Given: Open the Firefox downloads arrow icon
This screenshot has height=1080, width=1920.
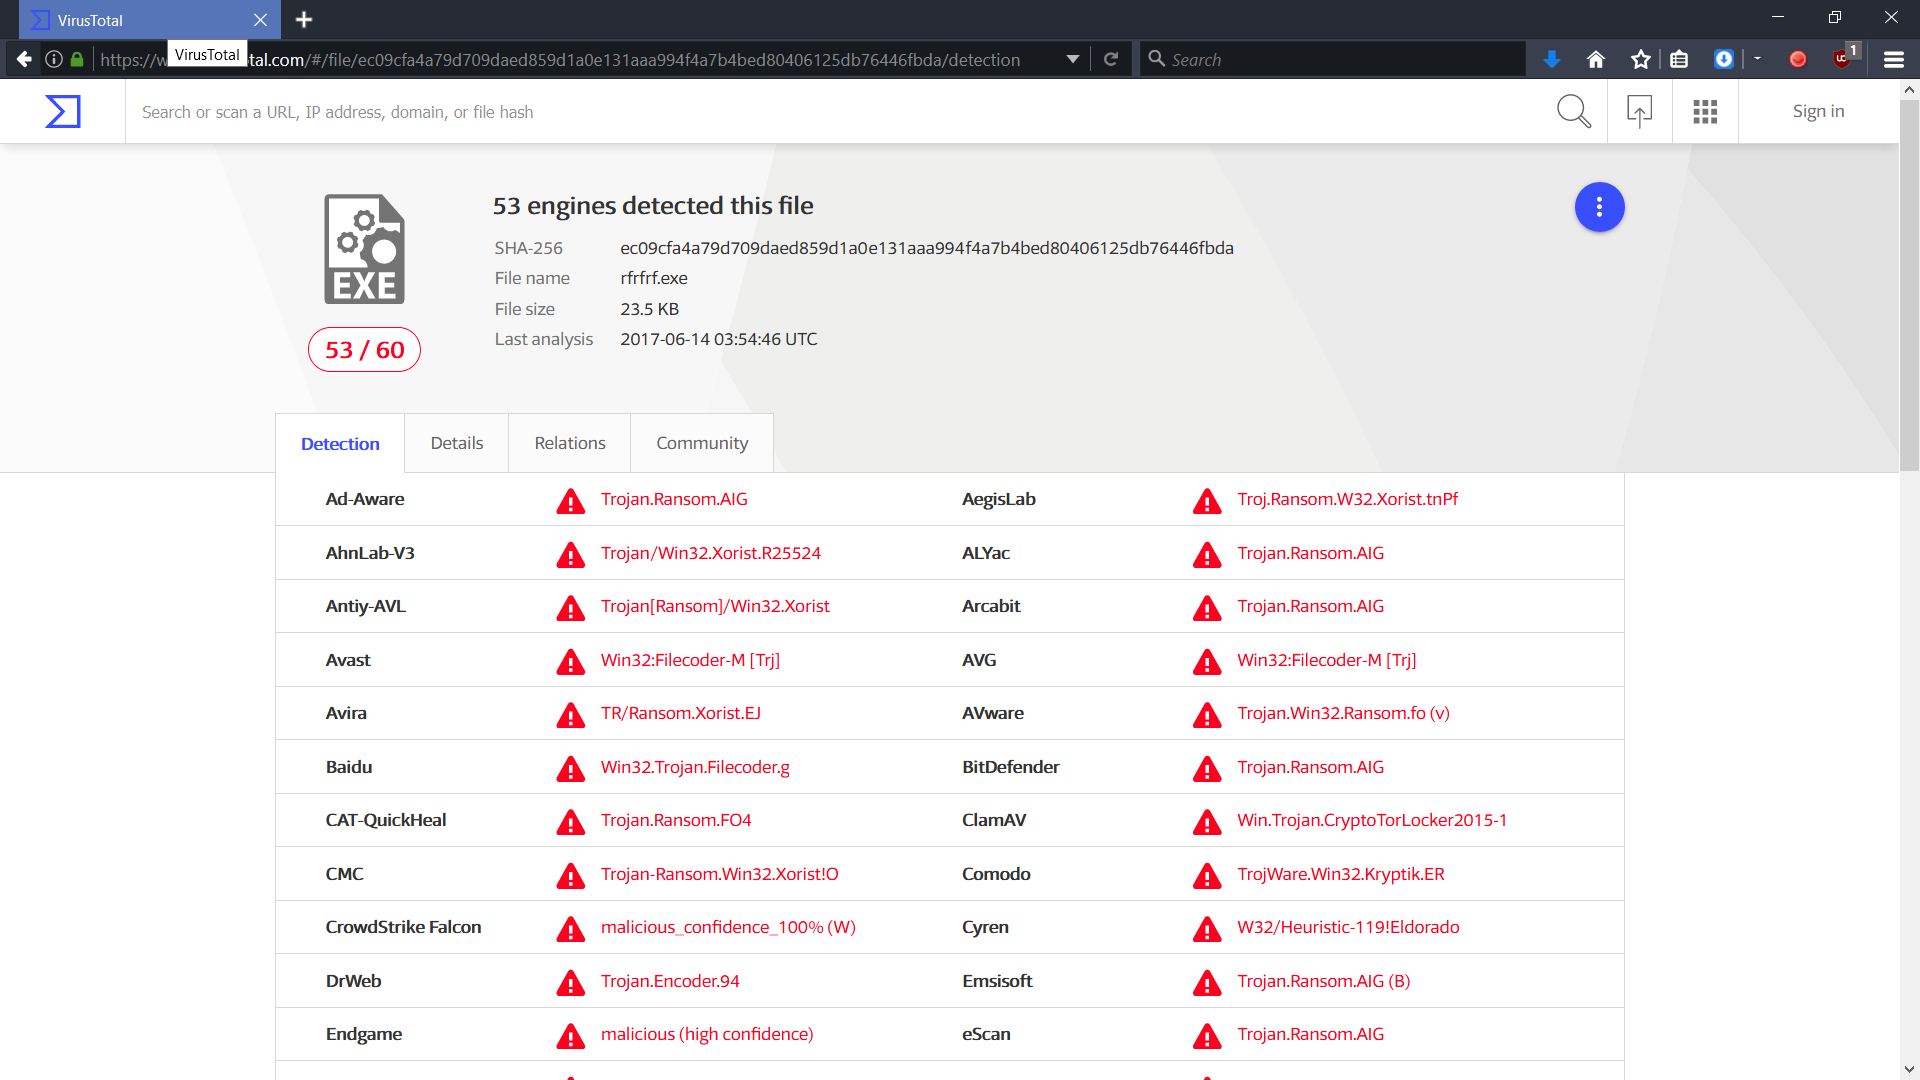Looking at the screenshot, I should click(1551, 60).
